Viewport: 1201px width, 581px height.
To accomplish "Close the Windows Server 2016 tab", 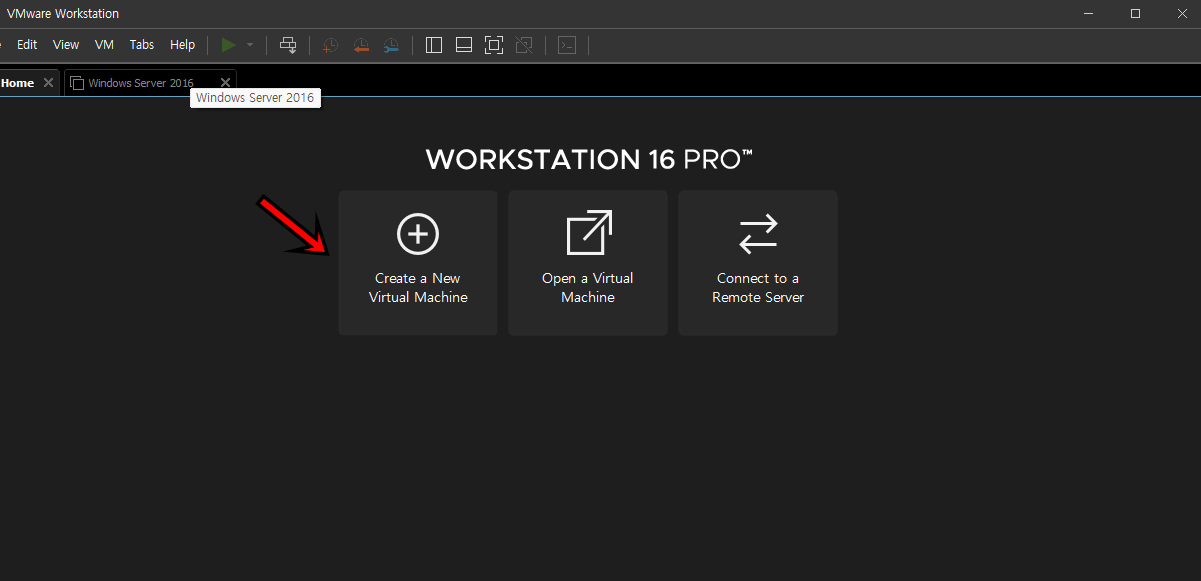I will (225, 83).
